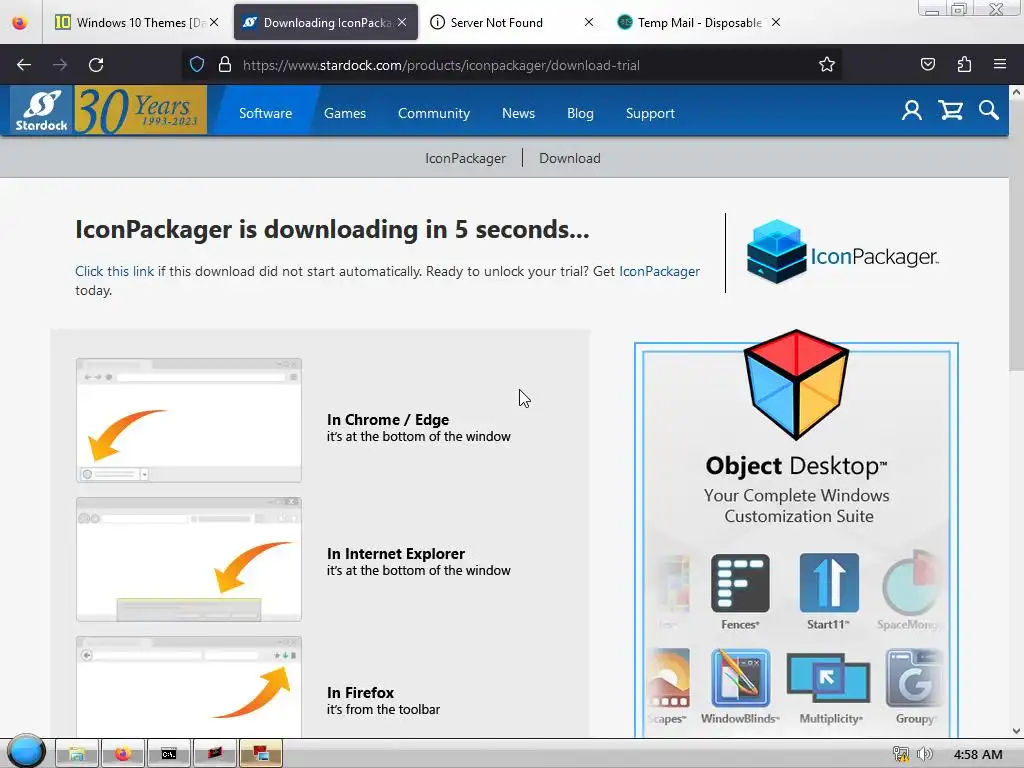Image resolution: width=1024 pixels, height=768 pixels.
Task: Click the Firefox instruction thumbnail
Action: (x=189, y=687)
